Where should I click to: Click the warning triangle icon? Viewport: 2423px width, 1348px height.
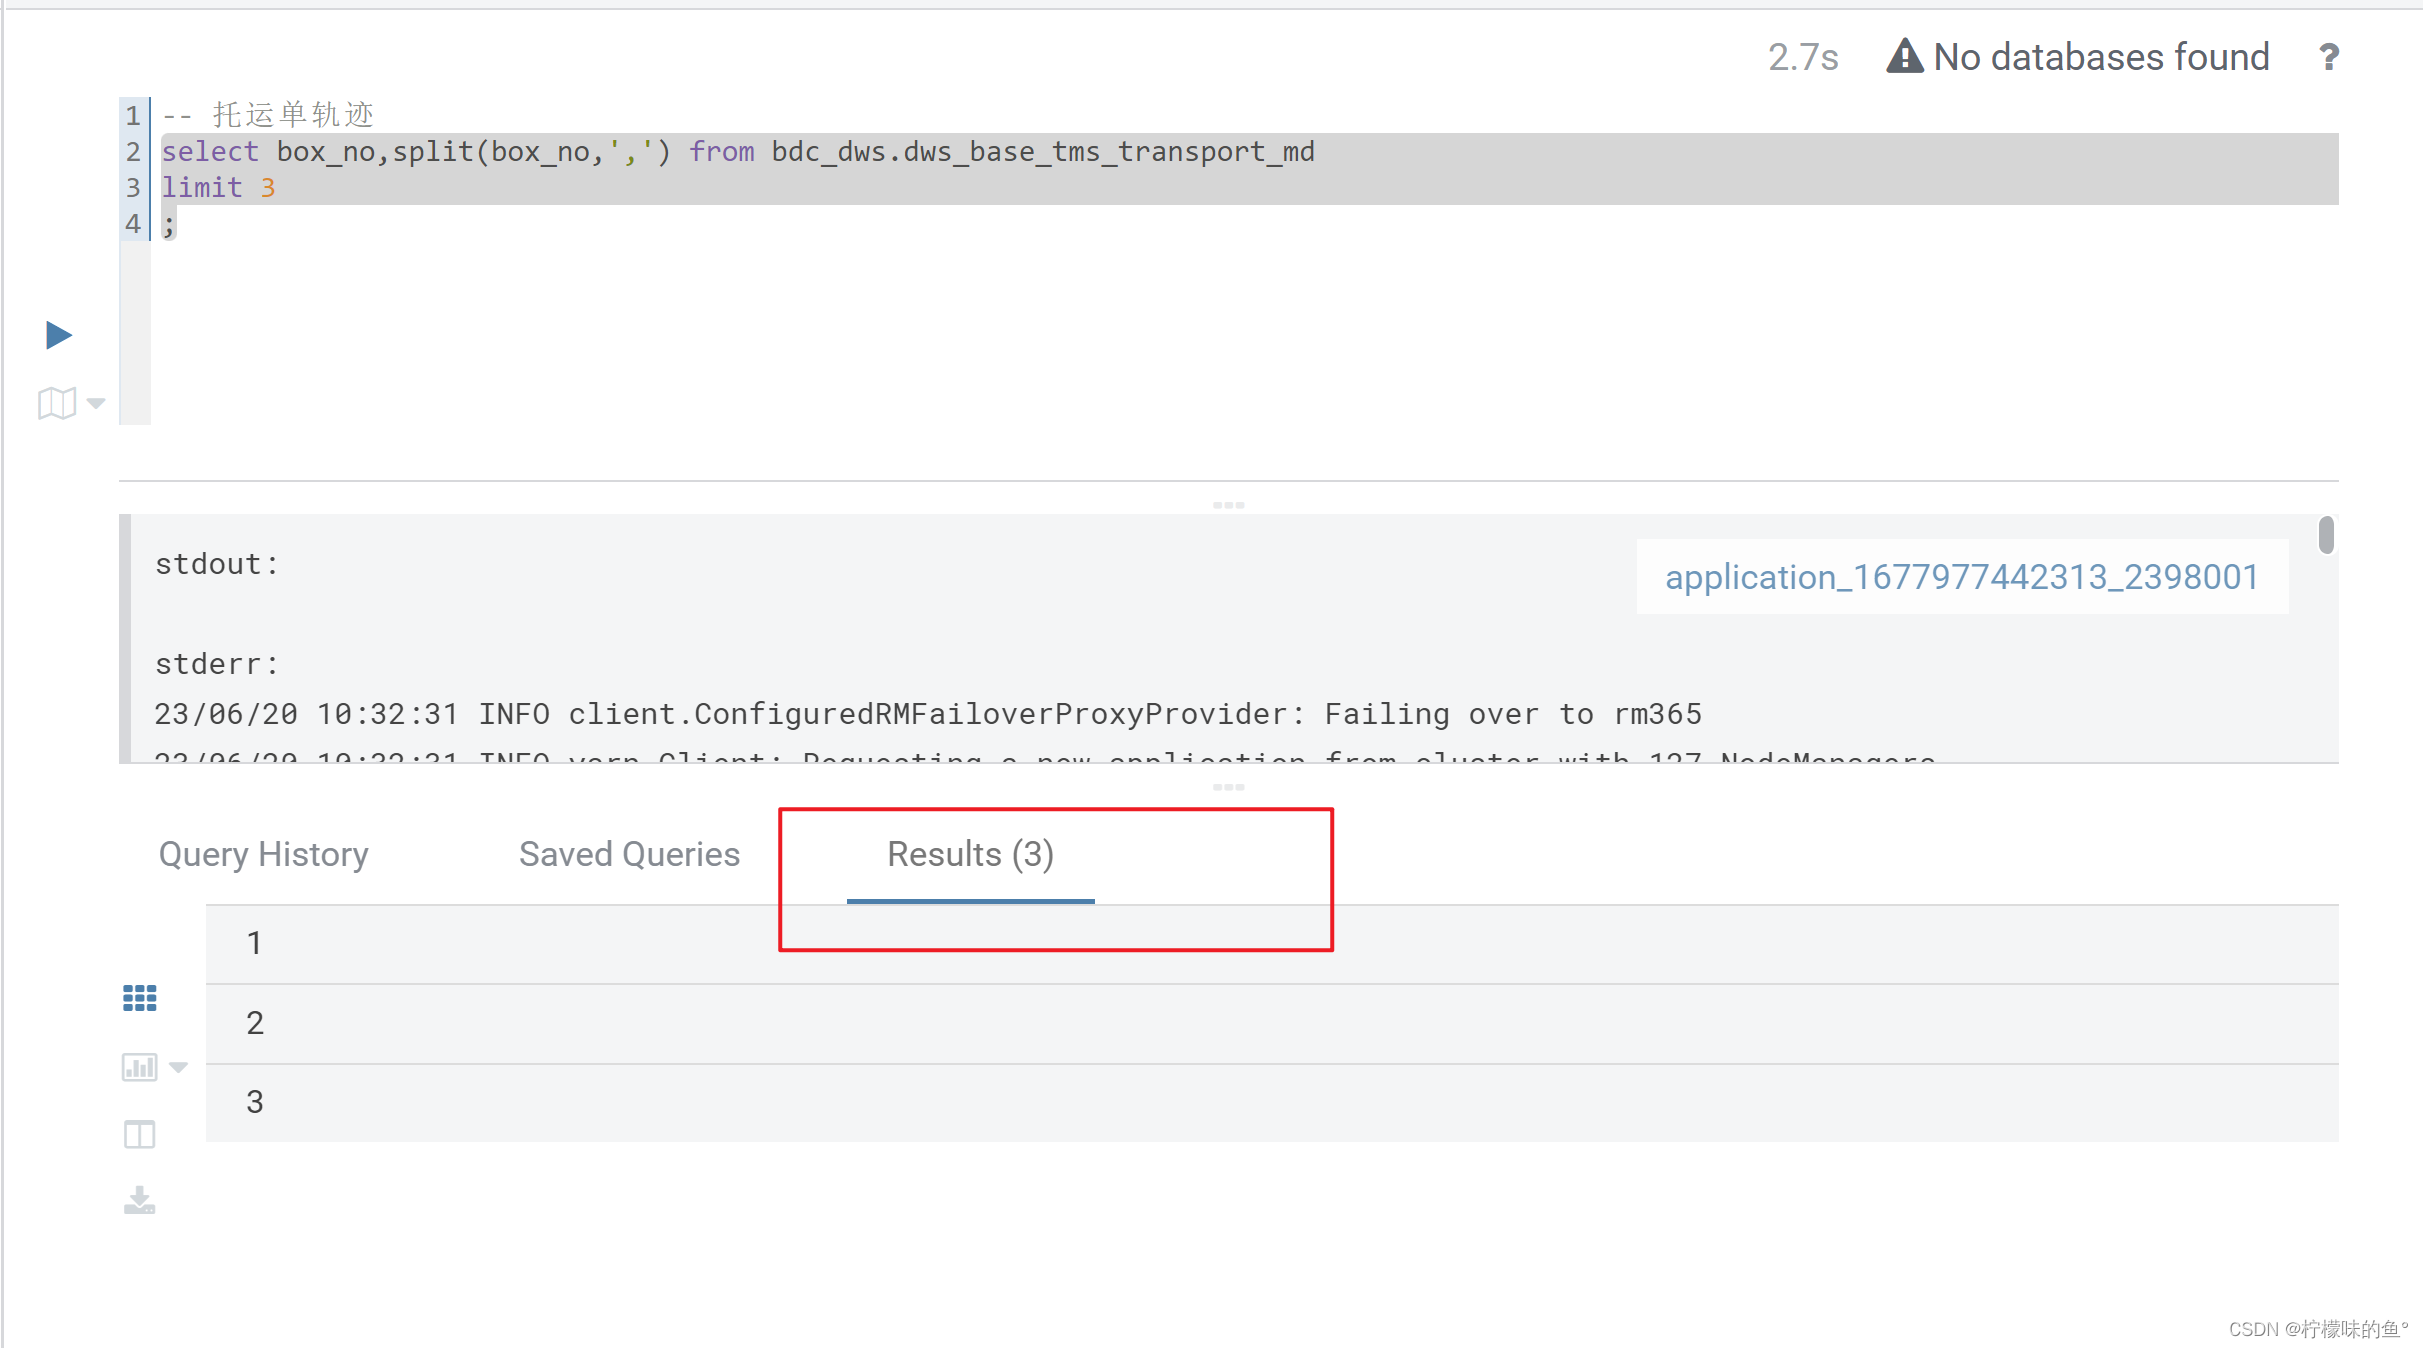coord(1904,57)
